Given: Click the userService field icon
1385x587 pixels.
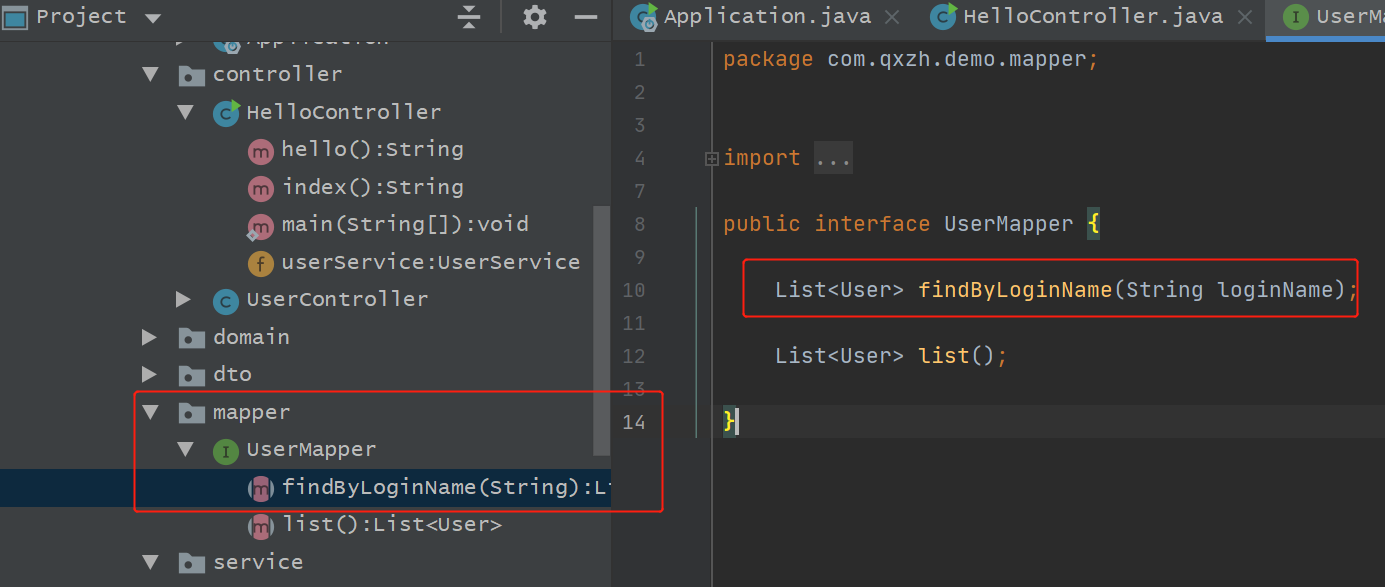Looking at the screenshot, I should click(x=260, y=263).
